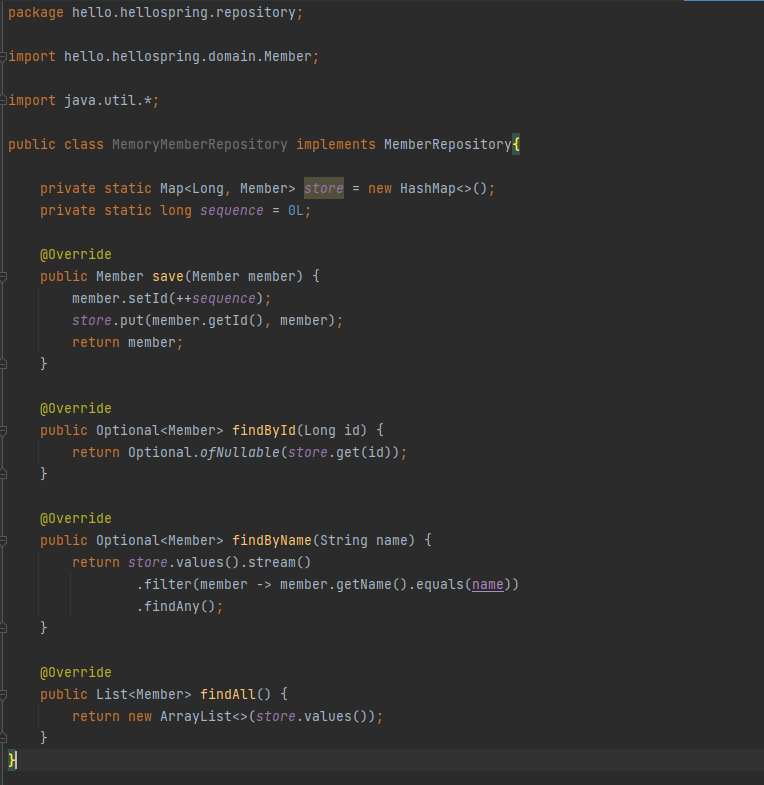Click the new keyword before HashMap
Image resolution: width=764 pixels, height=785 pixels.
point(380,189)
